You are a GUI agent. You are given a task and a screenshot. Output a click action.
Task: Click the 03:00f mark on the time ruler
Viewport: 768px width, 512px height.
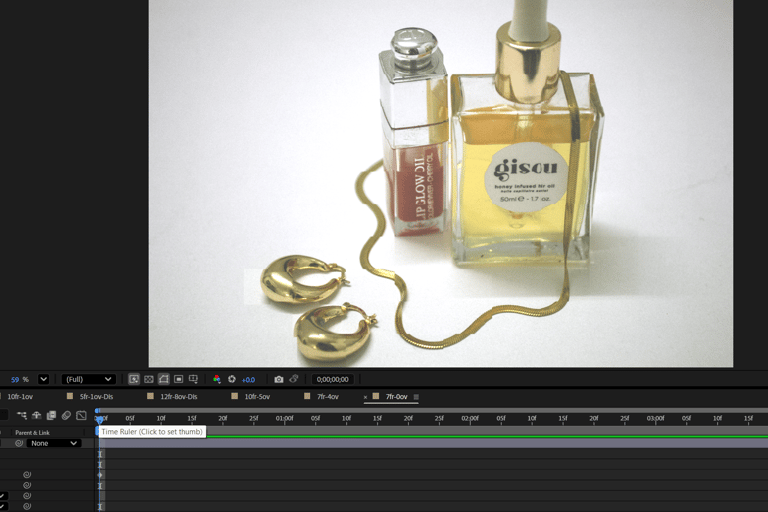coord(656,418)
